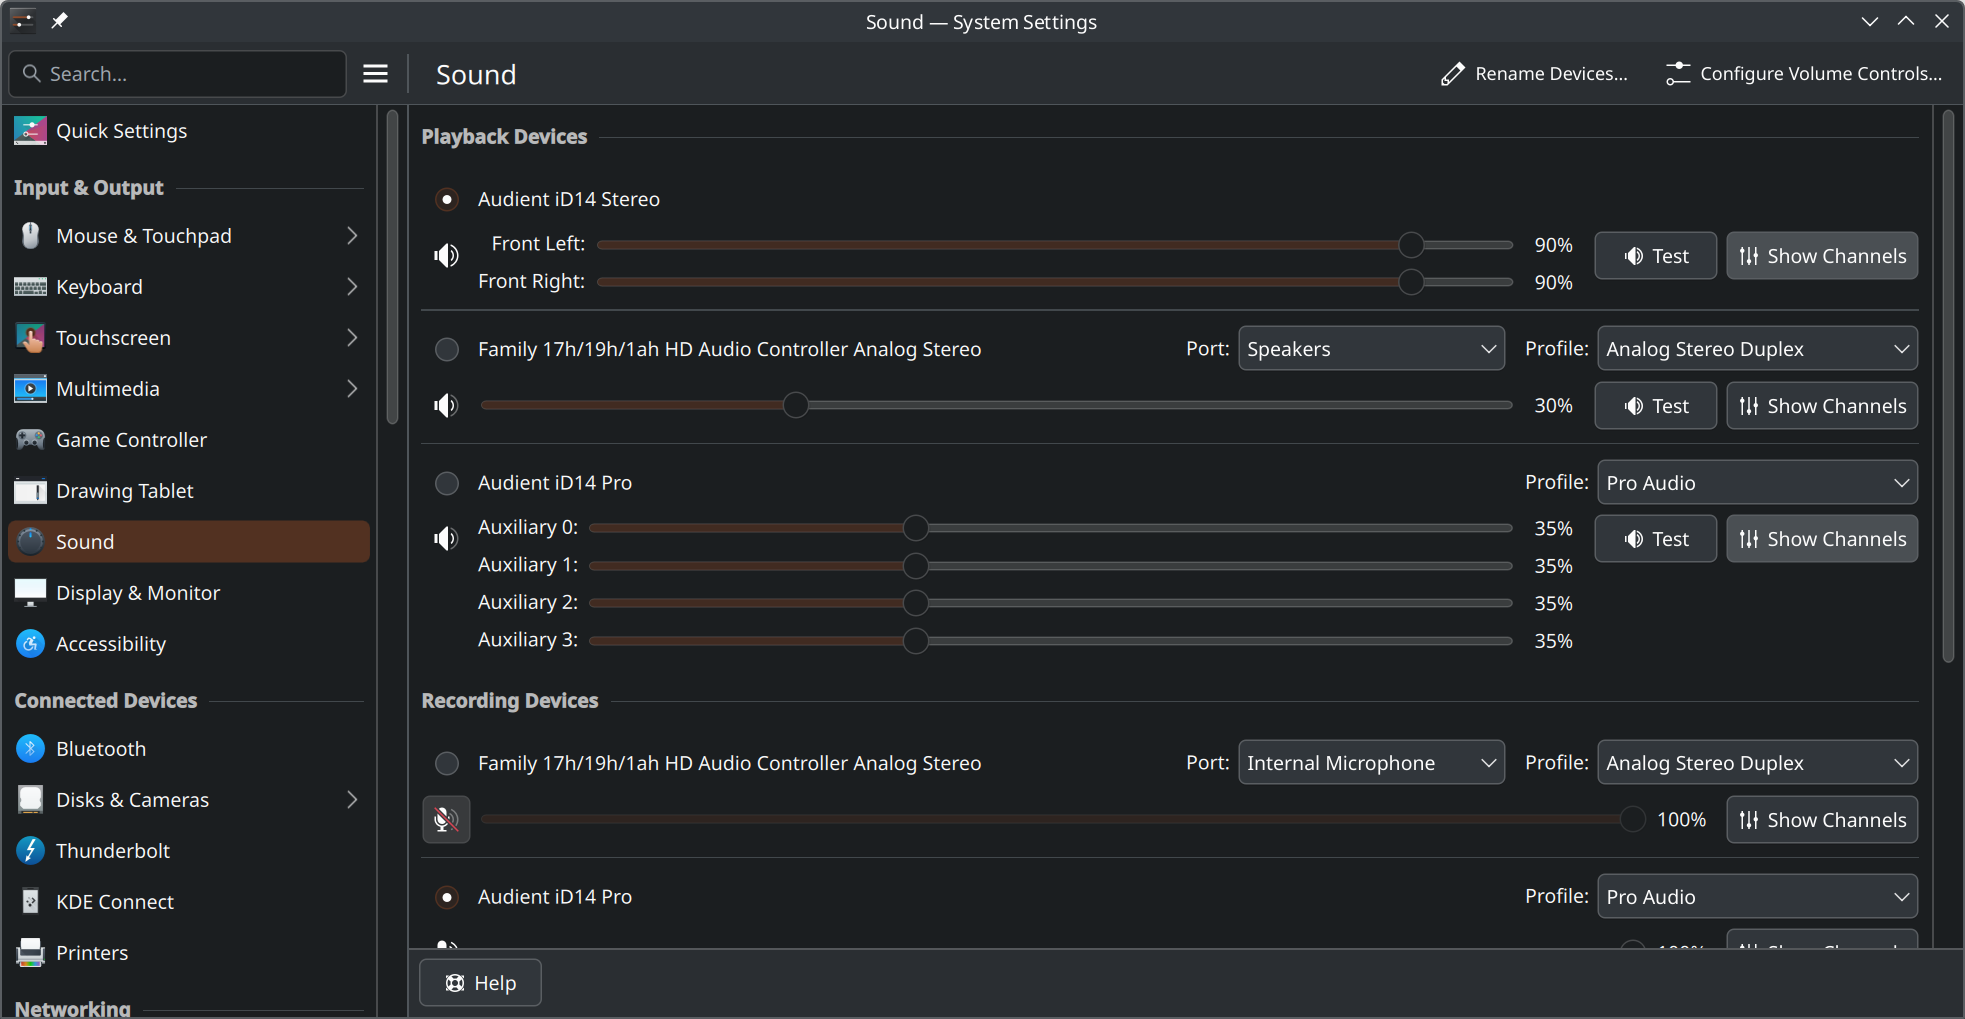The image size is (1965, 1019).
Task: Open KDE Connect in the sidebar
Action: pos(114,902)
